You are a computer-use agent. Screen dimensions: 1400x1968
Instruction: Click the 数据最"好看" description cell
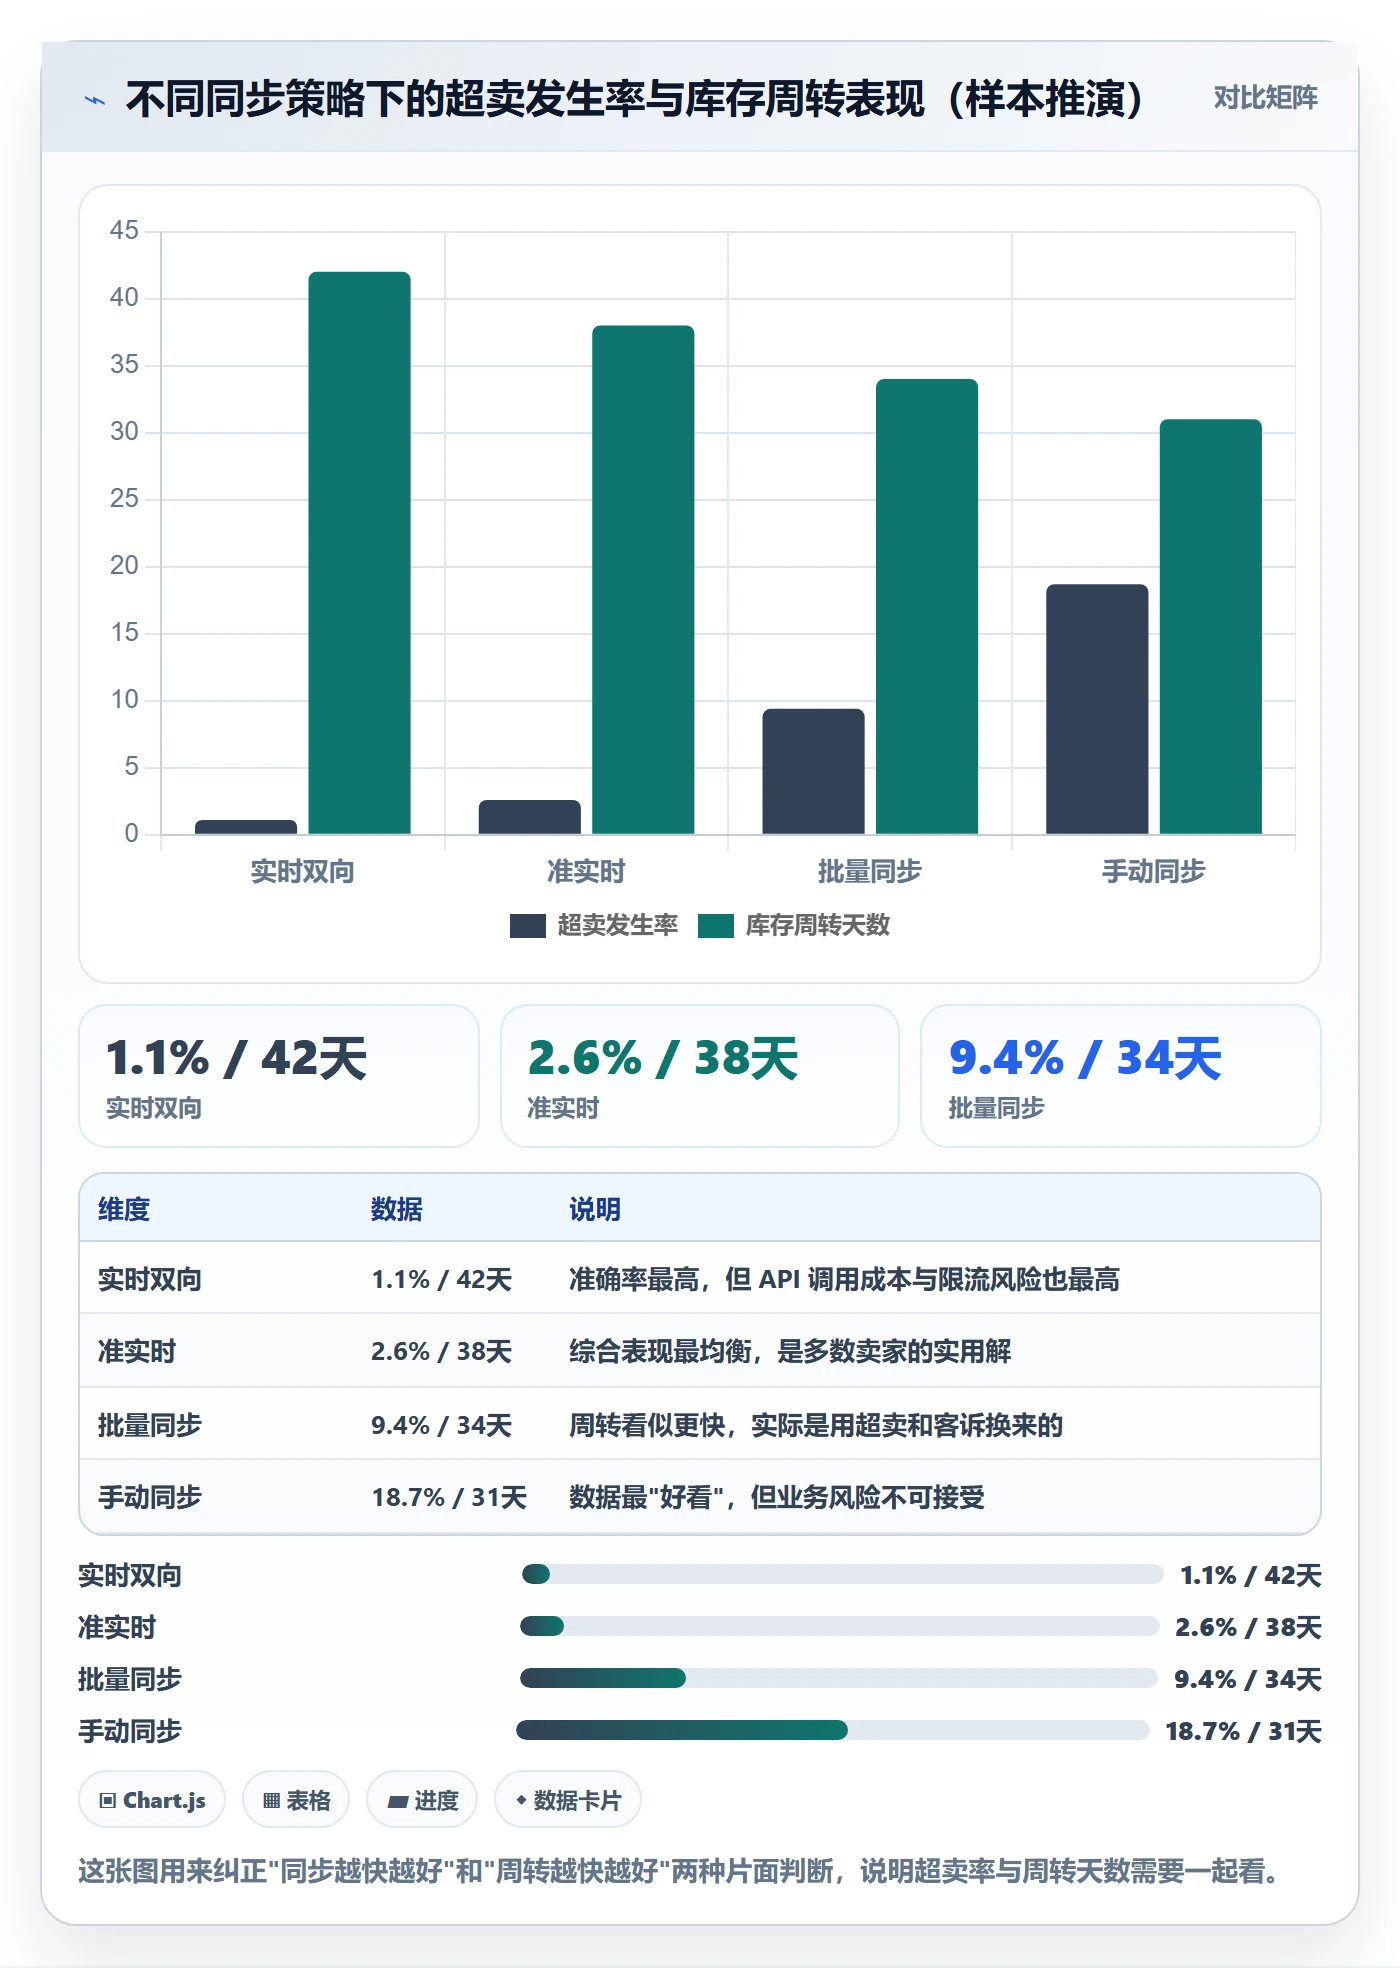click(777, 1497)
